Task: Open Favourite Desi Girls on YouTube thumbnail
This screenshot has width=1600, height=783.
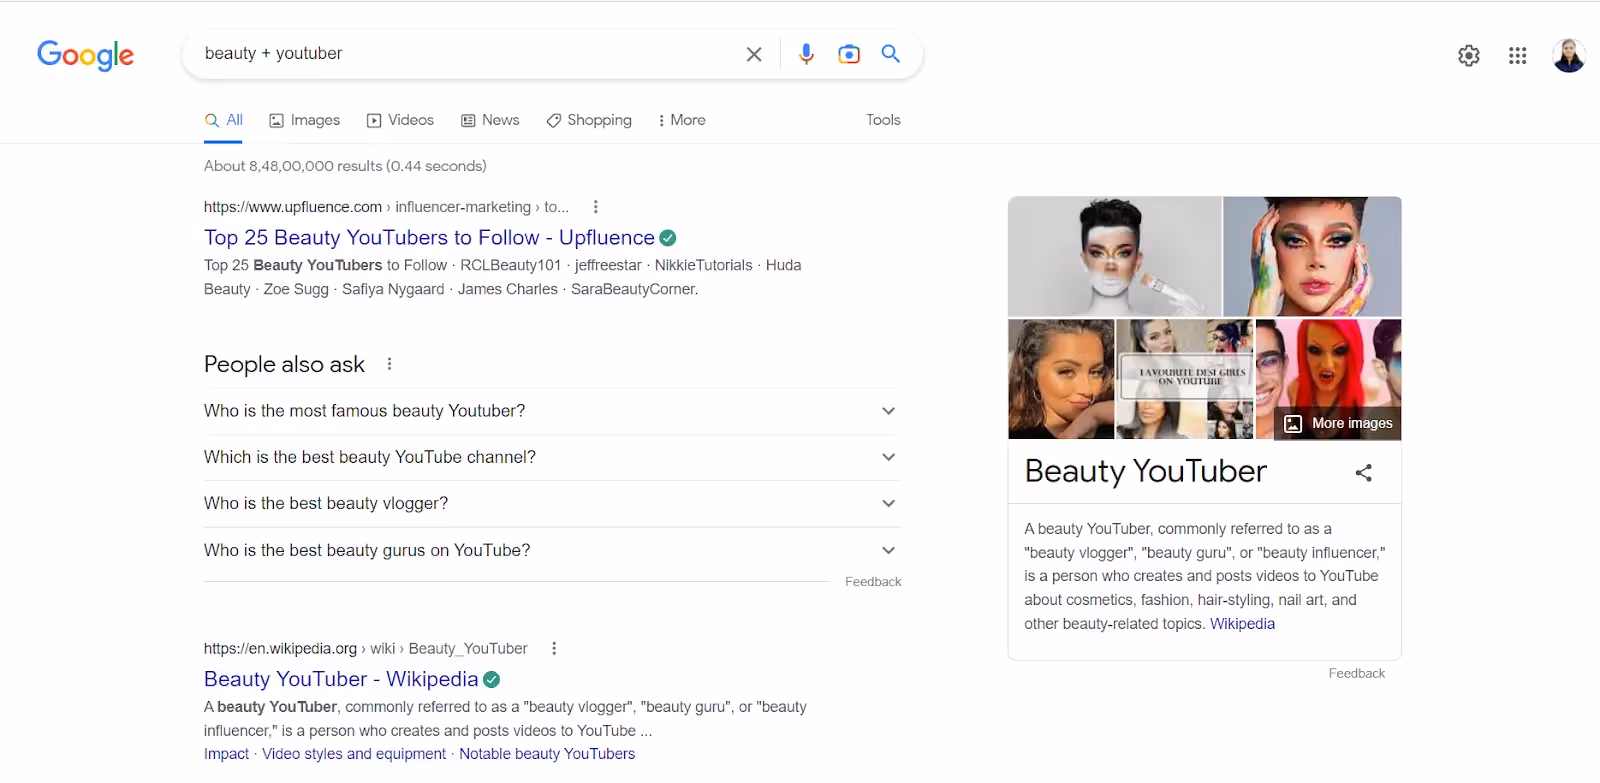Action: pos(1184,379)
